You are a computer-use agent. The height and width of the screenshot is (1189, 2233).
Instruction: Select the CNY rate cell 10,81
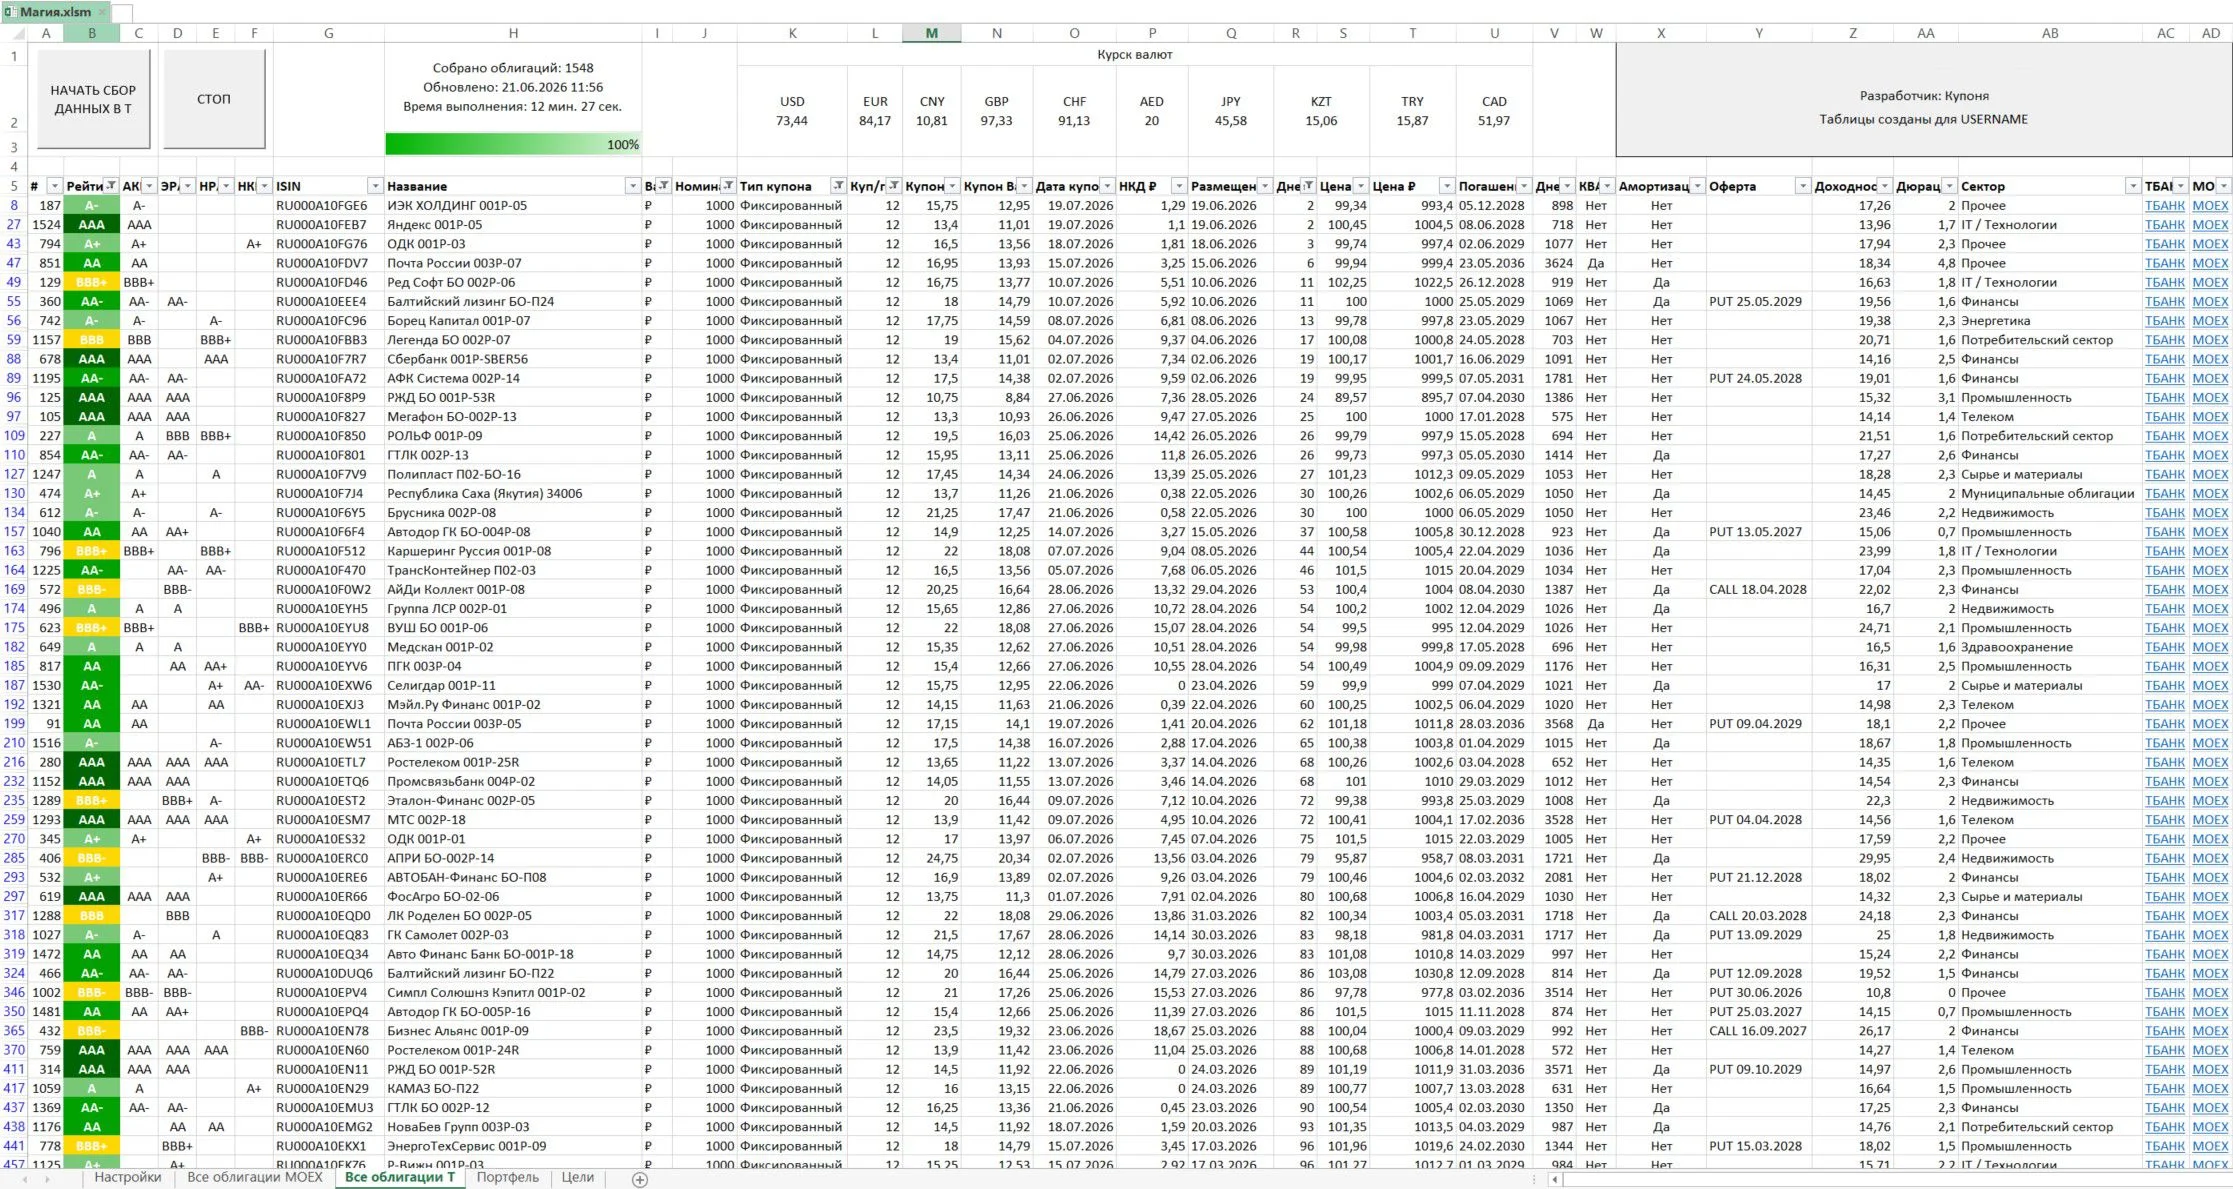(x=931, y=121)
